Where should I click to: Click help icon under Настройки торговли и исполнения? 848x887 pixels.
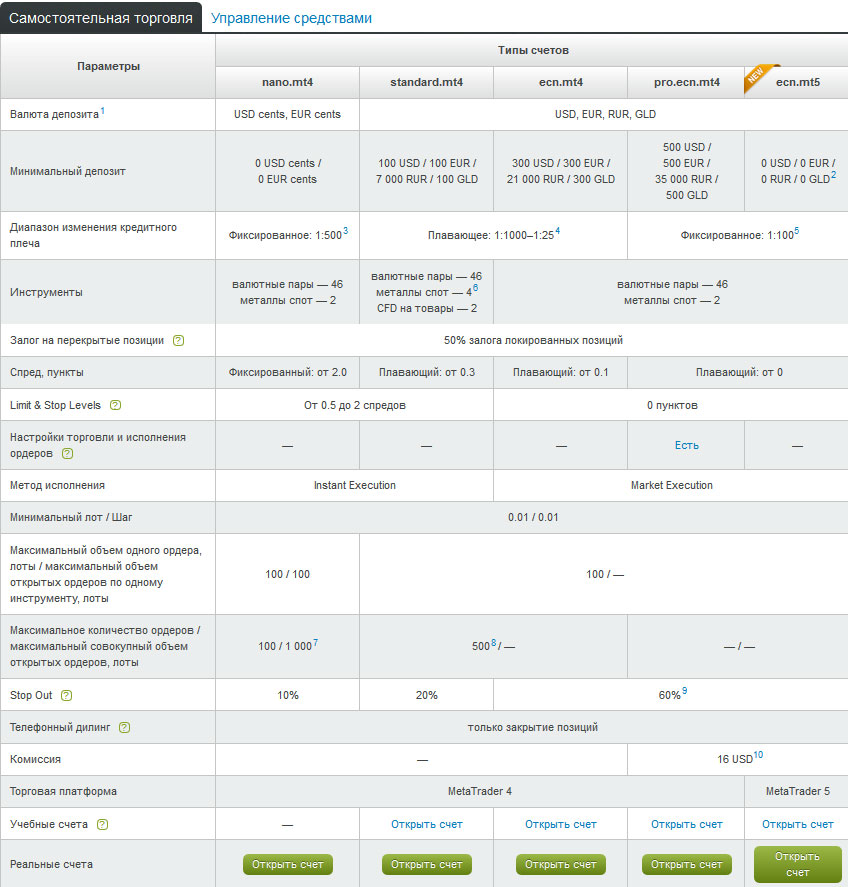tap(68, 453)
